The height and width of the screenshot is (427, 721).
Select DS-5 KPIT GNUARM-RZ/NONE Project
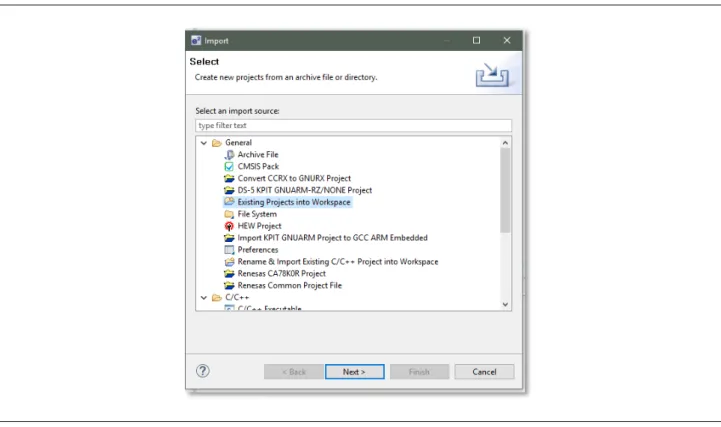(305, 190)
